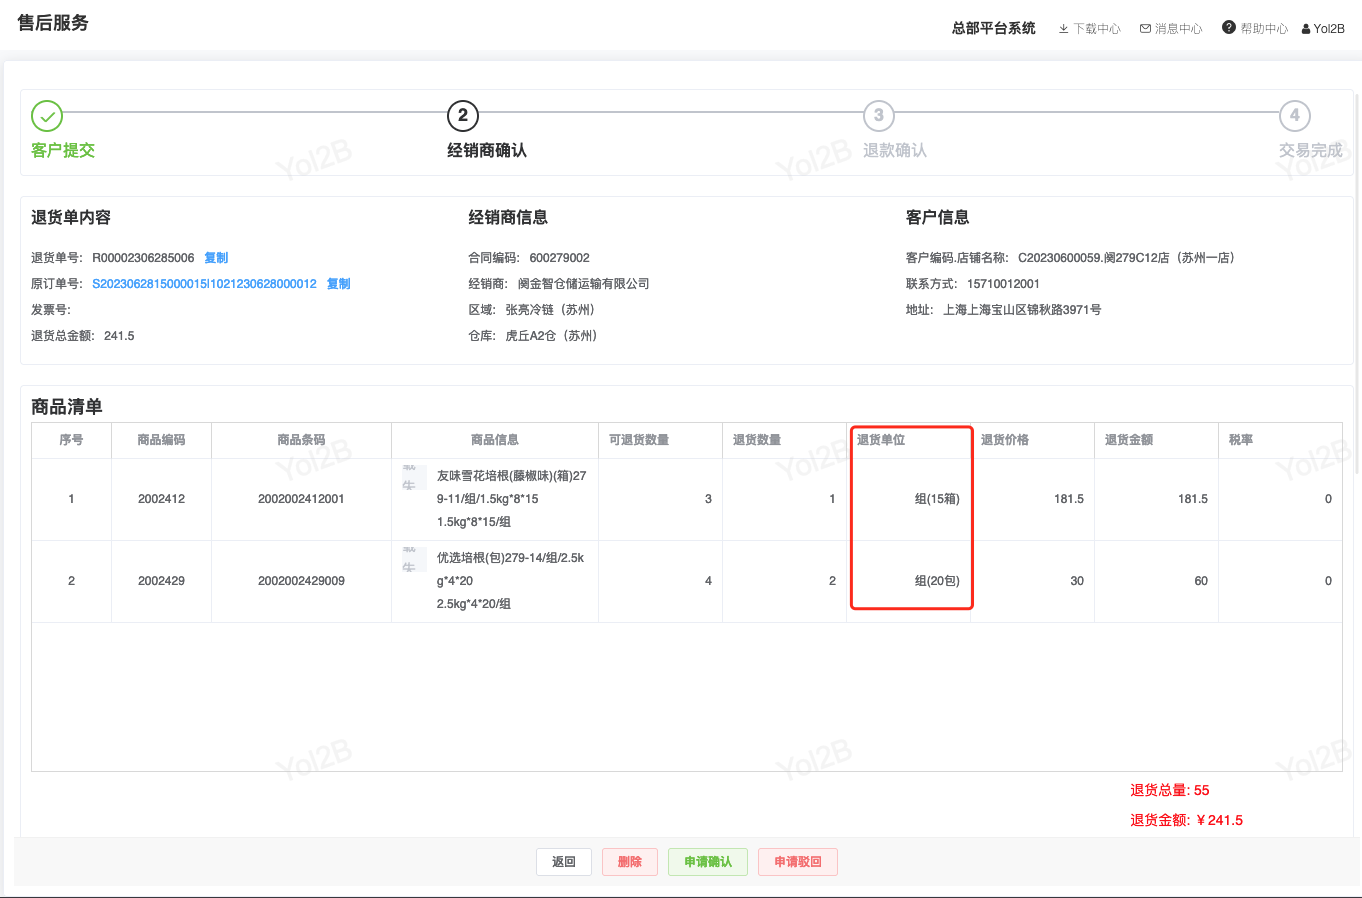Copy the 原订单号 original order number

pyautogui.click(x=338, y=284)
